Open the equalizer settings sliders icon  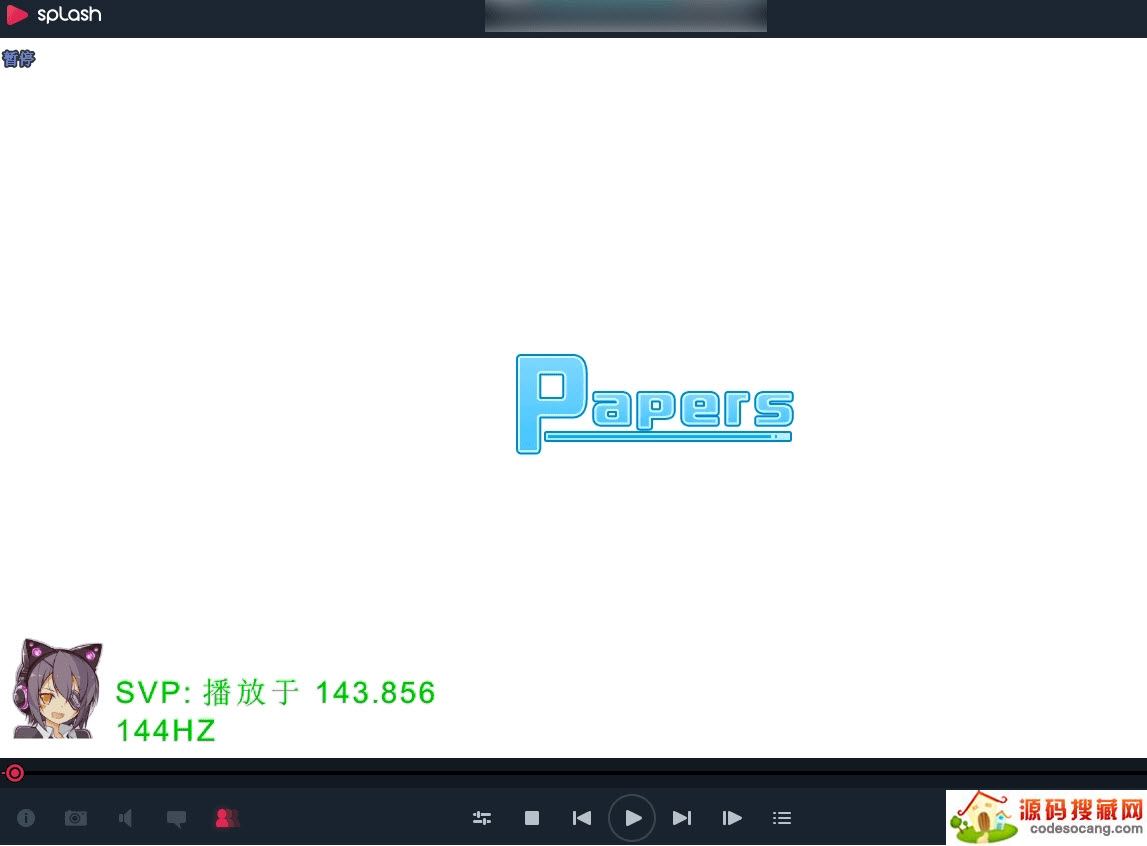(482, 818)
